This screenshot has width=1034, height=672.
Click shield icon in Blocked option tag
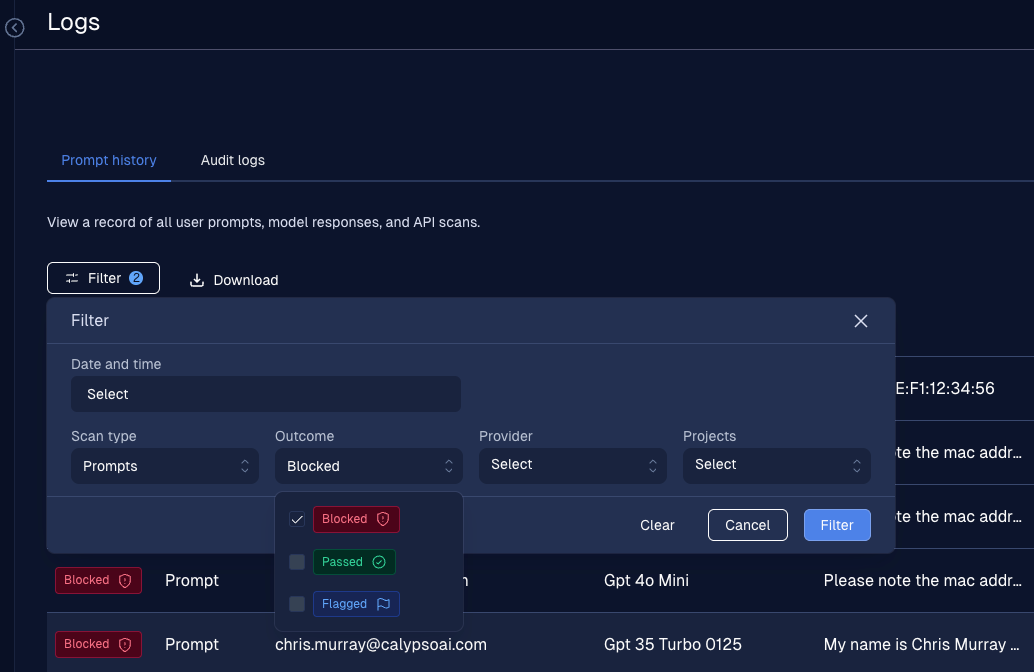(383, 519)
